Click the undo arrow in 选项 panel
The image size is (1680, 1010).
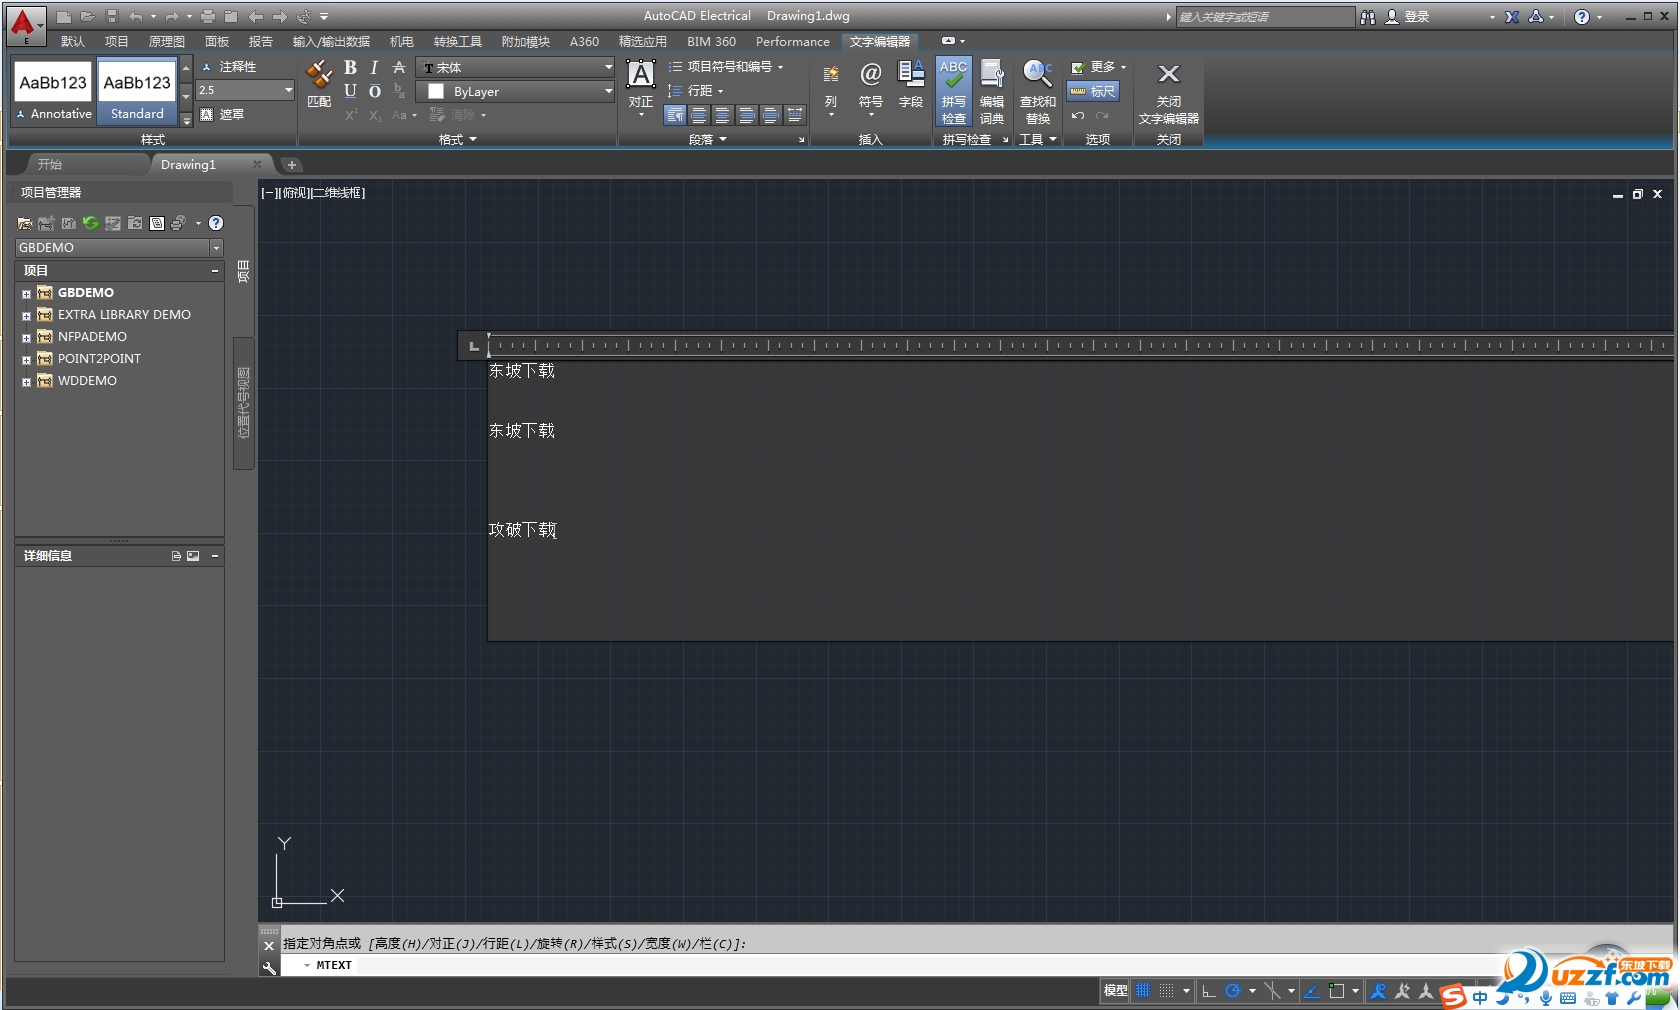(x=1078, y=116)
